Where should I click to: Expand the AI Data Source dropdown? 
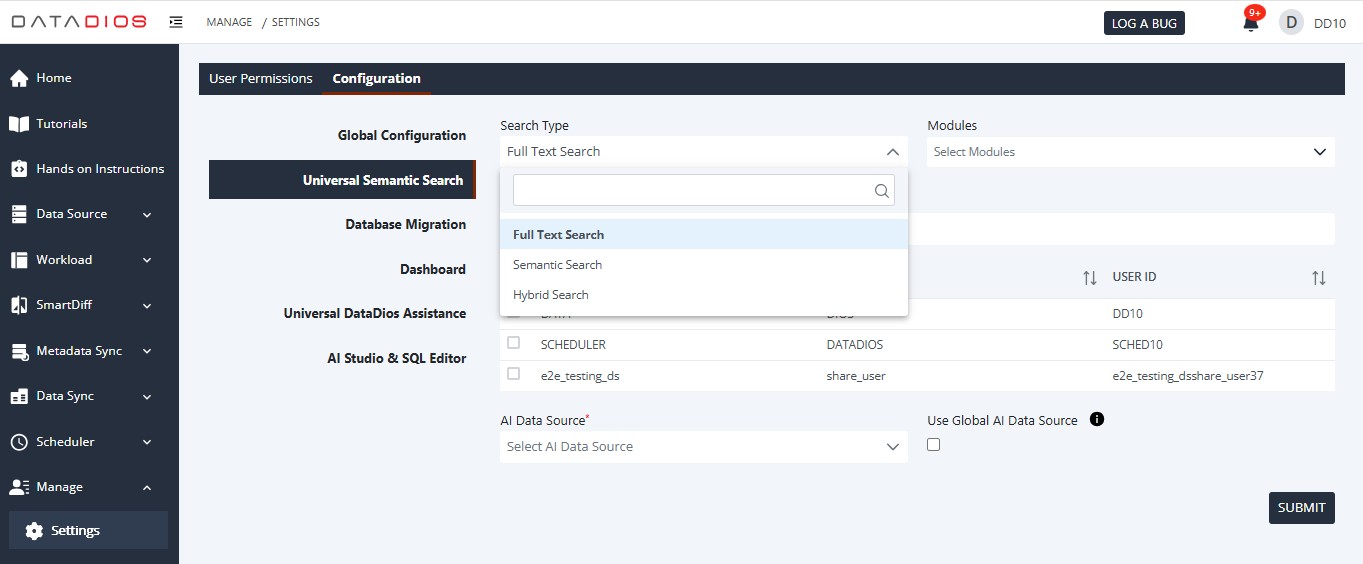coord(703,447)
